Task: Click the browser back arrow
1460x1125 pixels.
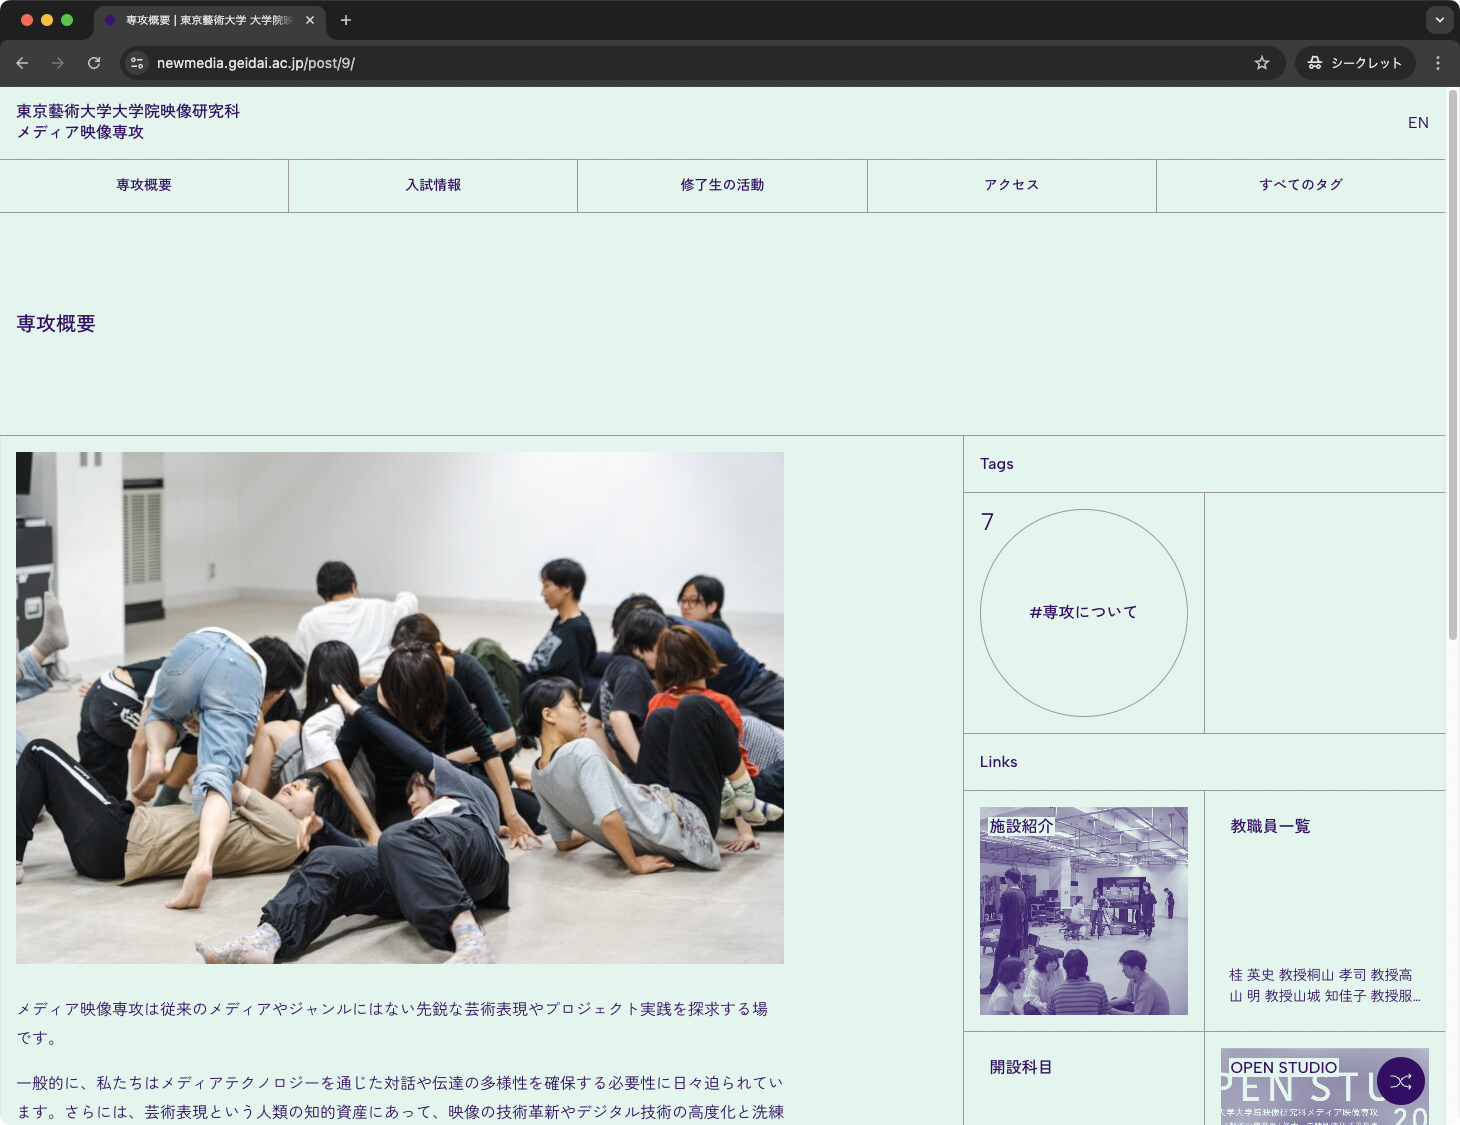Action: [x=22, y=63]
